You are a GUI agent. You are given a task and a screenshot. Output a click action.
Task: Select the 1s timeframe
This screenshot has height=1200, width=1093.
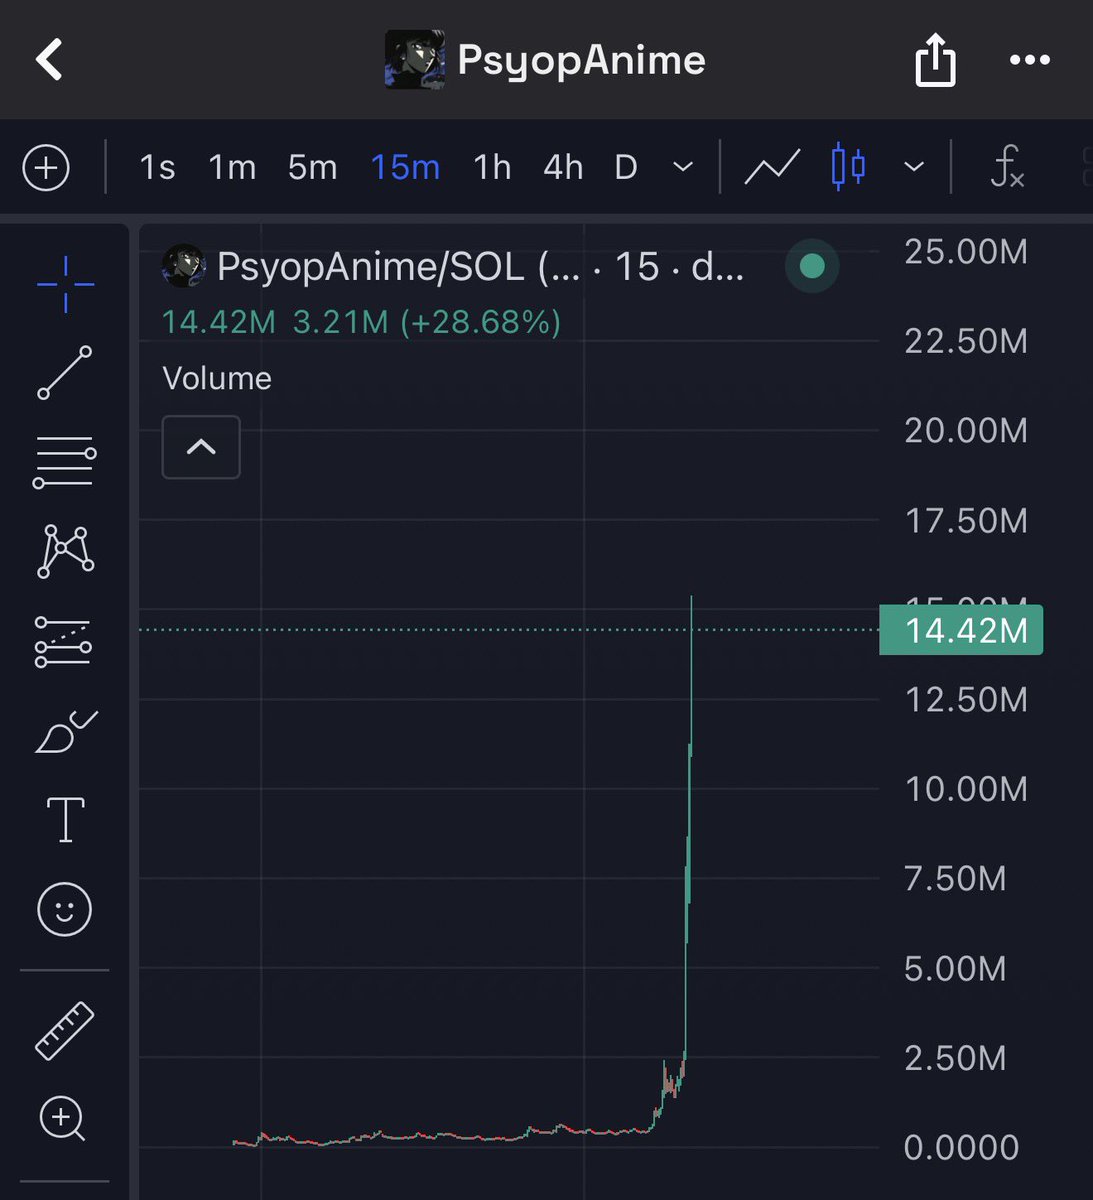157,167
